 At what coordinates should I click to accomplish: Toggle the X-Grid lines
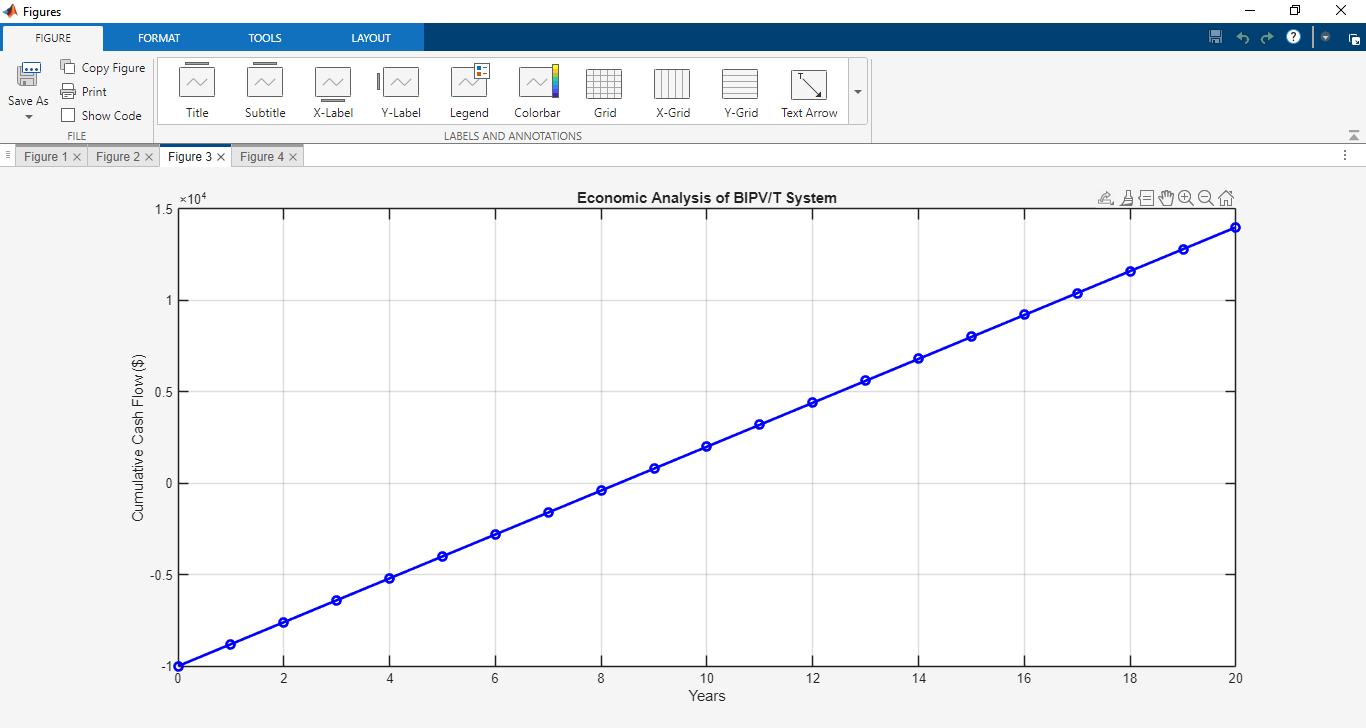click(673, 92)
